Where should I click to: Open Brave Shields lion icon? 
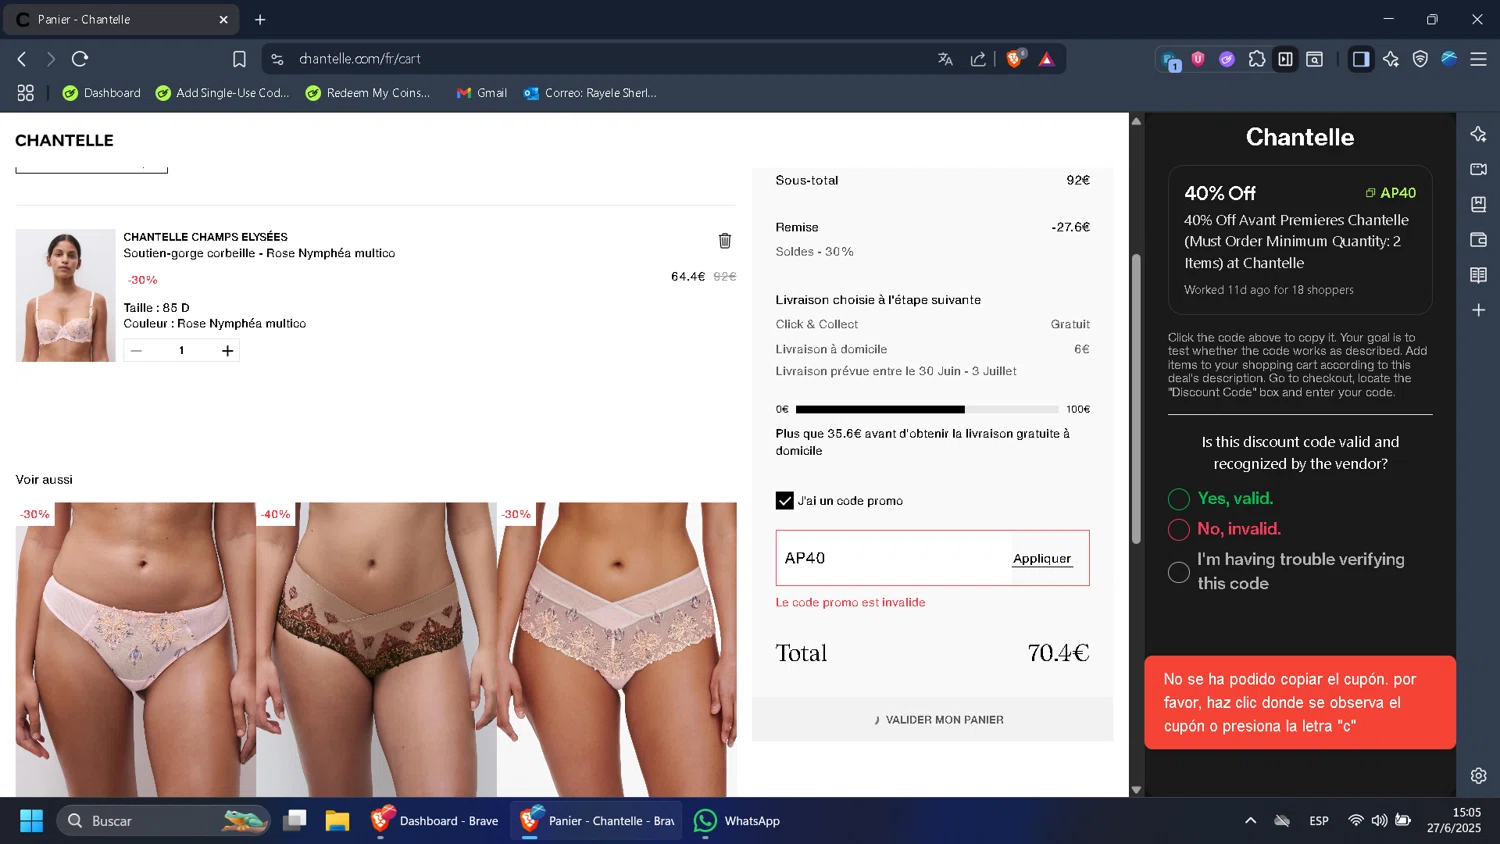click(1015, 59)
